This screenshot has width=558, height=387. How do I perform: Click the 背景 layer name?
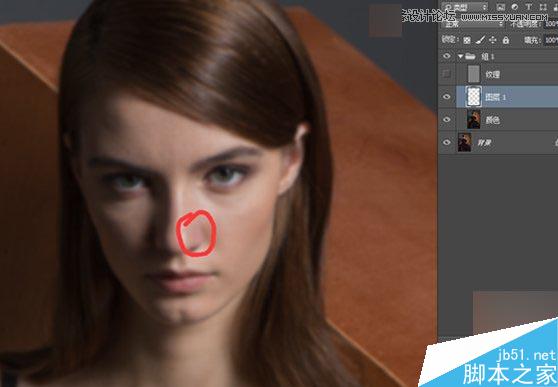[484, 143]
